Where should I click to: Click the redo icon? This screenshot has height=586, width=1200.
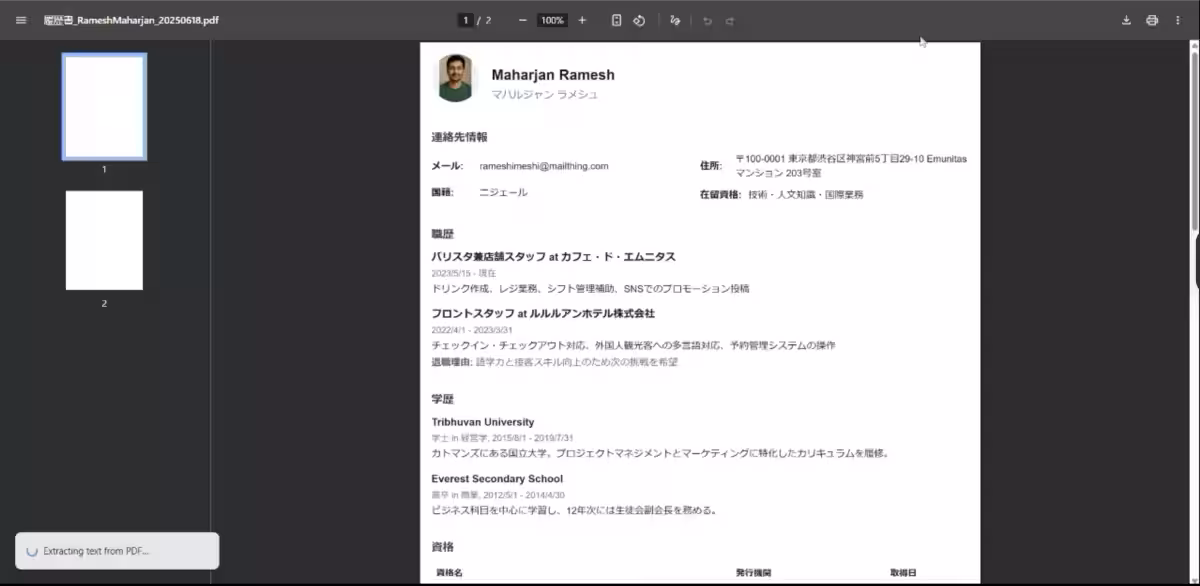[x=729, y=19]
